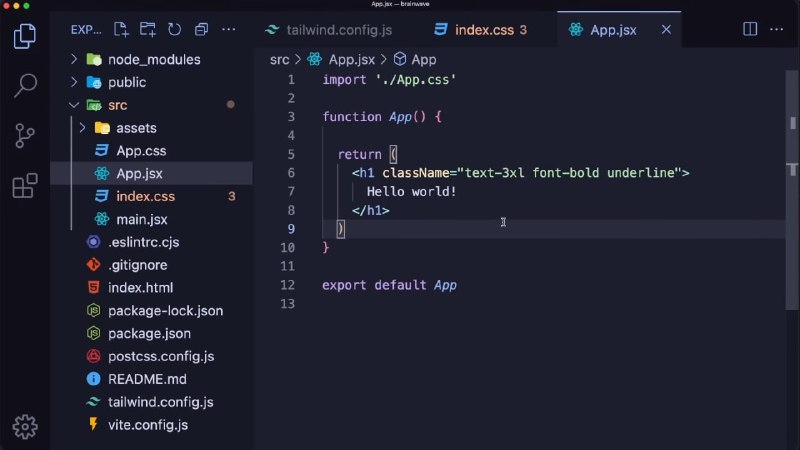Open App.css in file tree

(x=151, y=151)
